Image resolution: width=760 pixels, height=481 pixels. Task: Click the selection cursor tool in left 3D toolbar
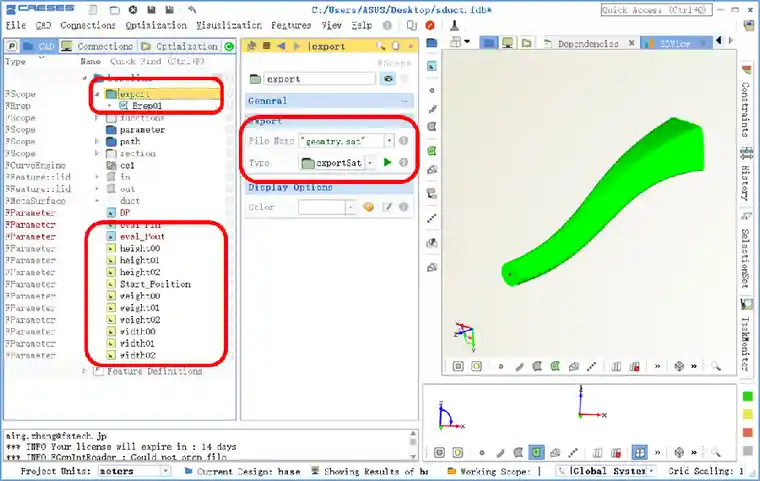(x=432, y=66)
